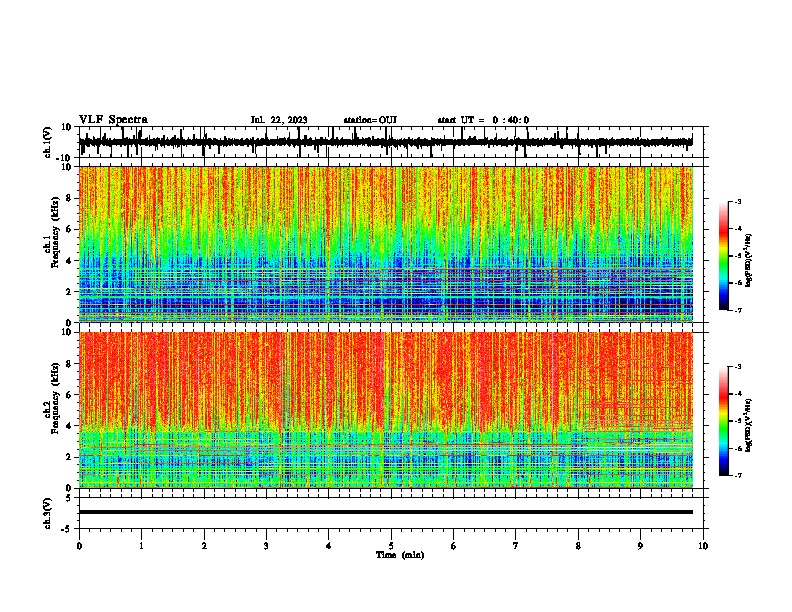This screenshot has height=612, width=792.
Task: Click the '-7' label on ch.1 colorbar
Action: [x=738, y=310]
